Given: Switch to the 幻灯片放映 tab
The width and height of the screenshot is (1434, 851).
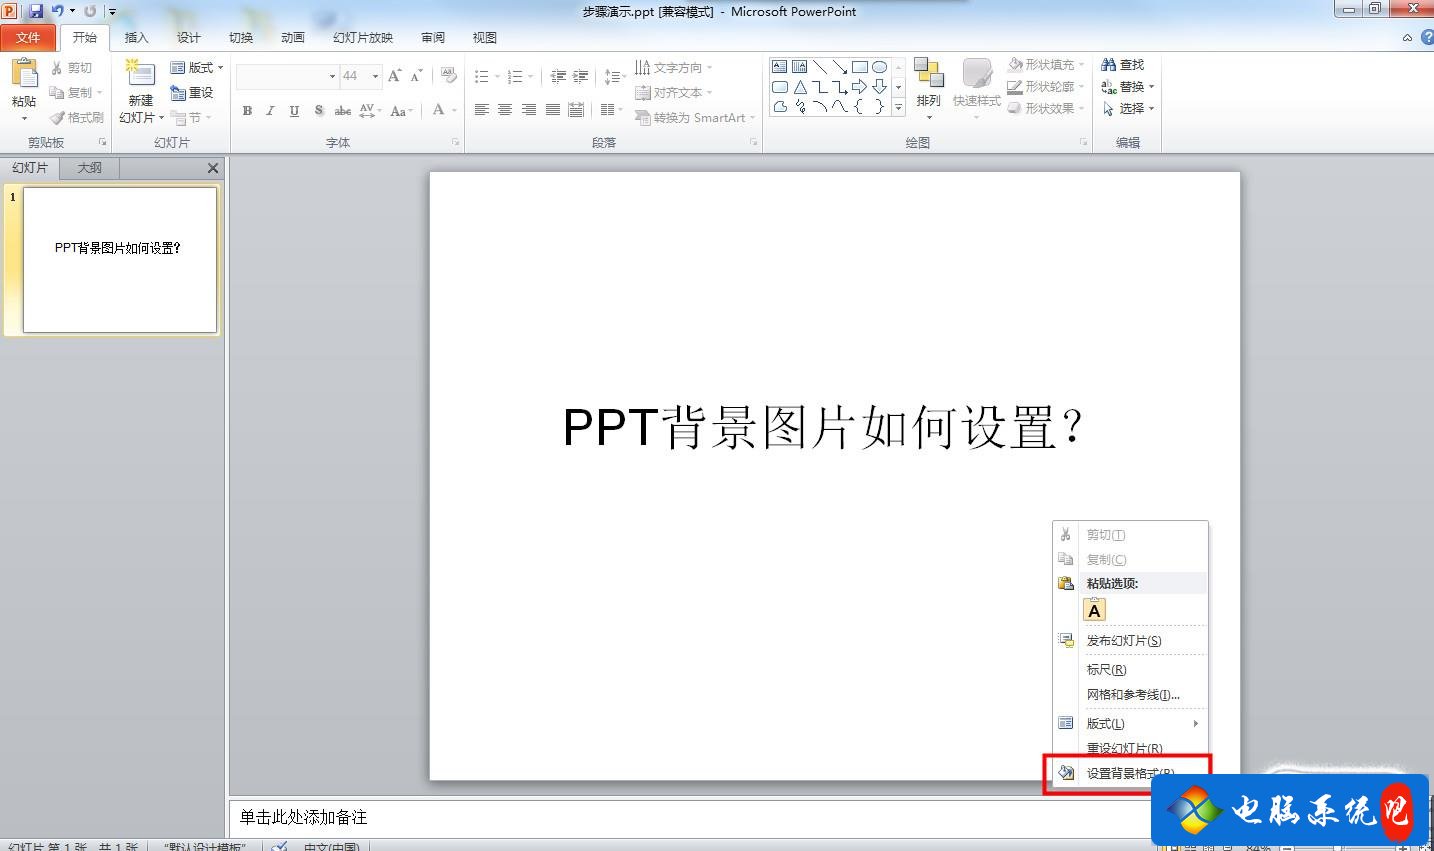Looking at the screenshot, I should [363, 37].
